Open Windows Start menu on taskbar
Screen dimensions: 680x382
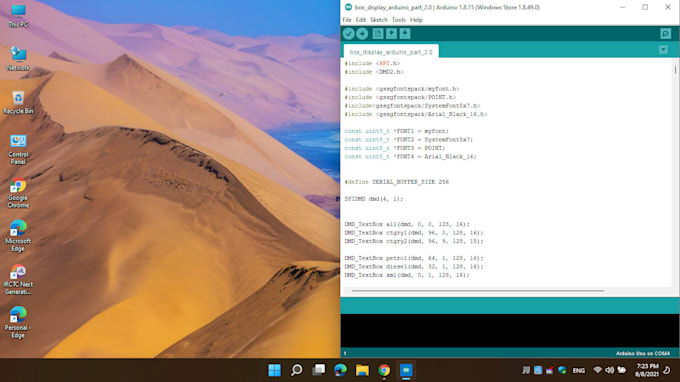[275, 370]
